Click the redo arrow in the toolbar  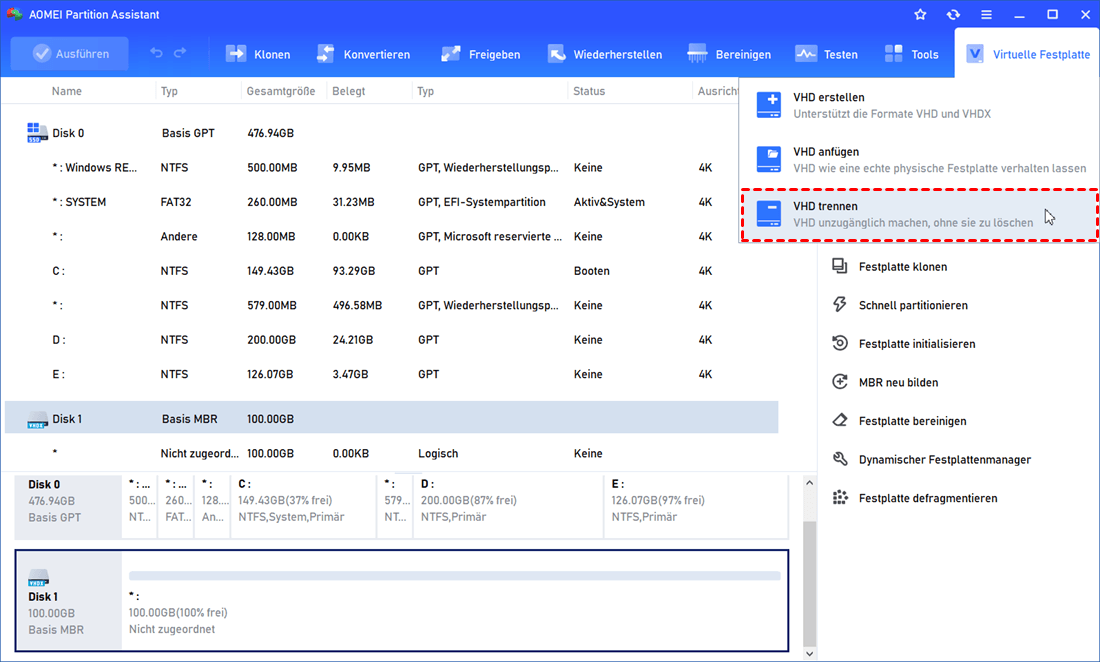180,54
